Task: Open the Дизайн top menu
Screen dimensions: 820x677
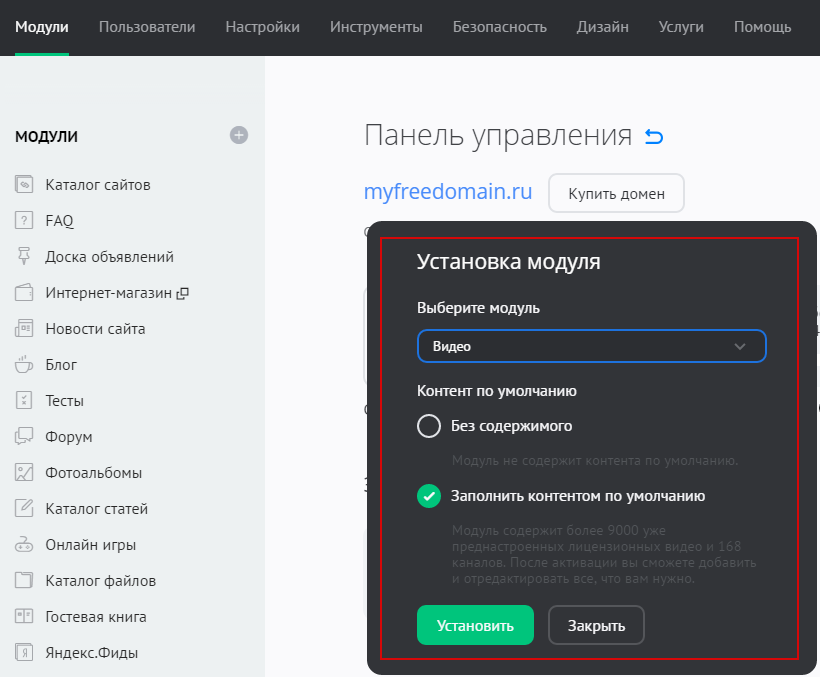Action: click(x=602, y=27)
